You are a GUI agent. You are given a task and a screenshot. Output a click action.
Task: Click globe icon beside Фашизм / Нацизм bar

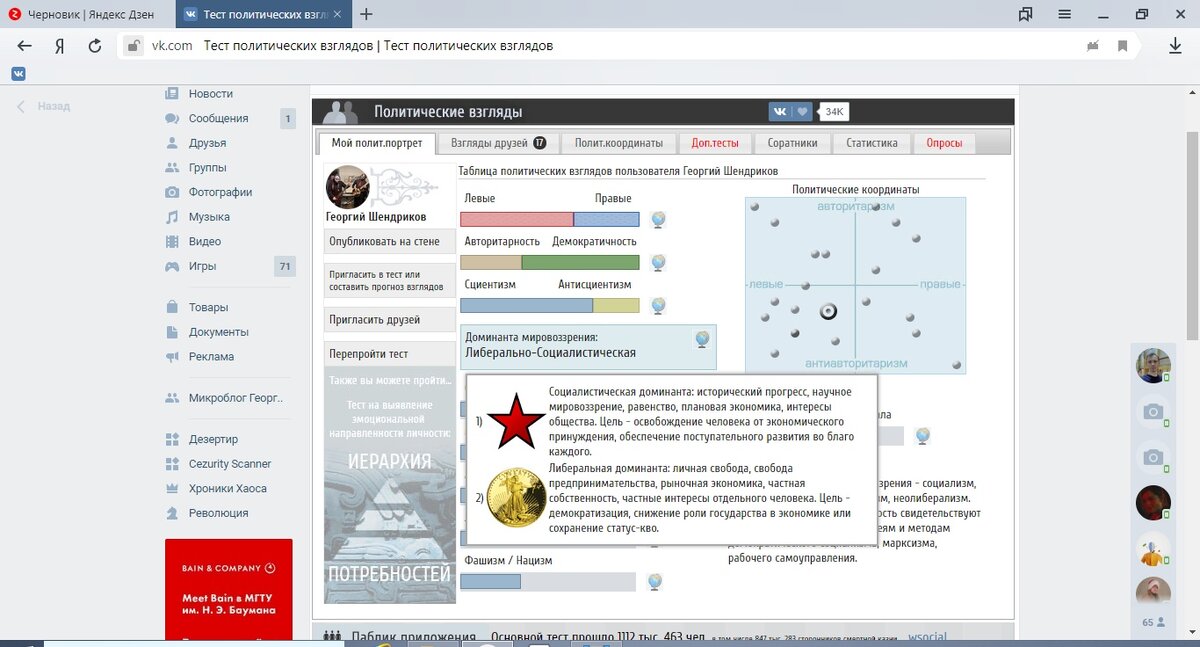tap(655, 582)
